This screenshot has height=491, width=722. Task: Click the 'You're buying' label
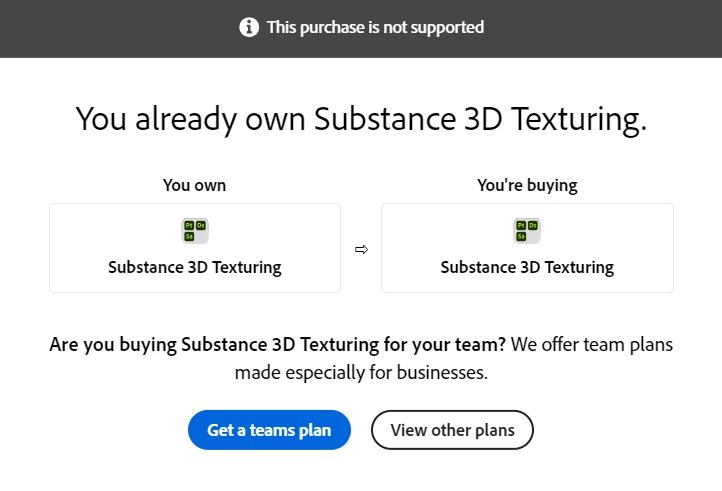pyautogui.click(x=527, y=185)
